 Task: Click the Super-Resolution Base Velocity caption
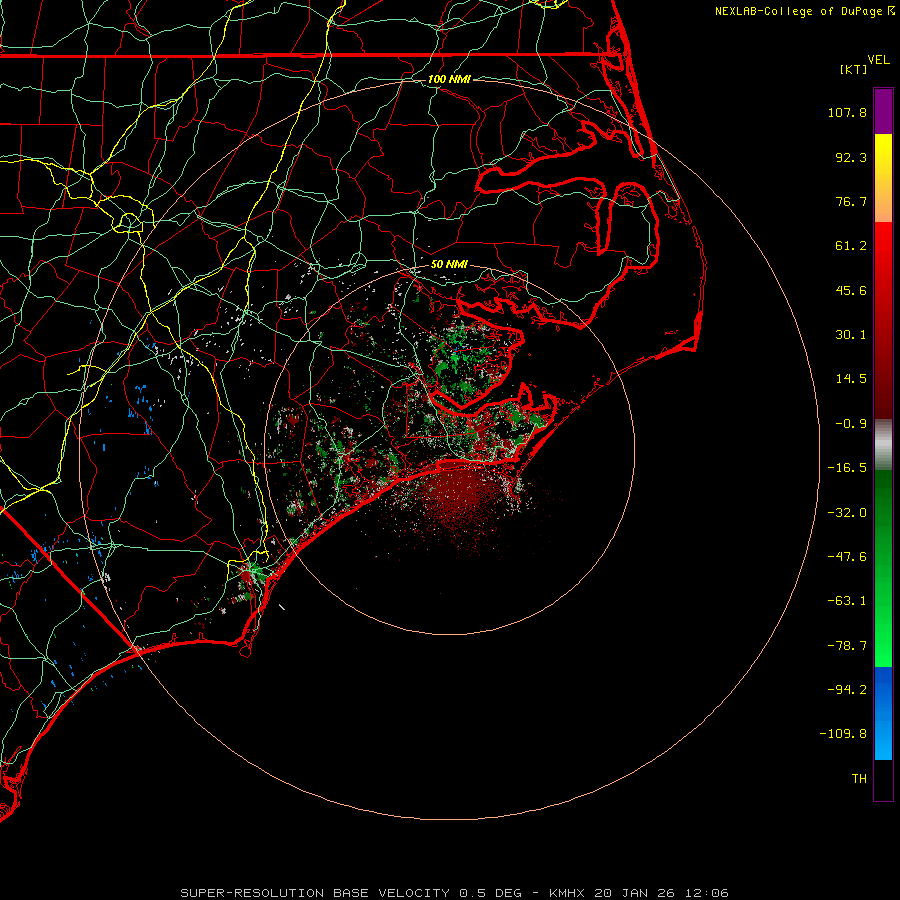click(x=454, y=893)
